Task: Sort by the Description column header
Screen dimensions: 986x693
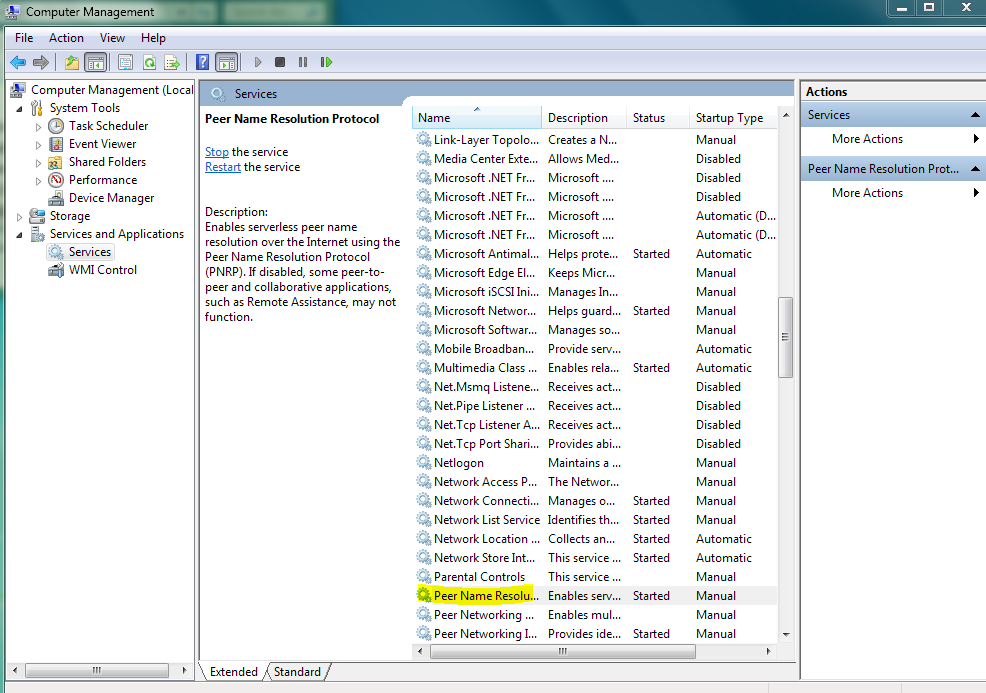Action: coord(584,118)
